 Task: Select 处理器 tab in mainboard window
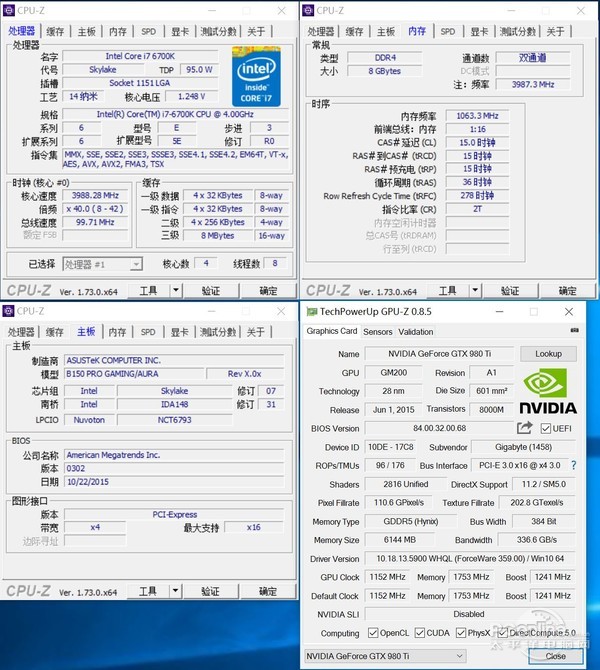pyautogui.click(x=21, y=332)
